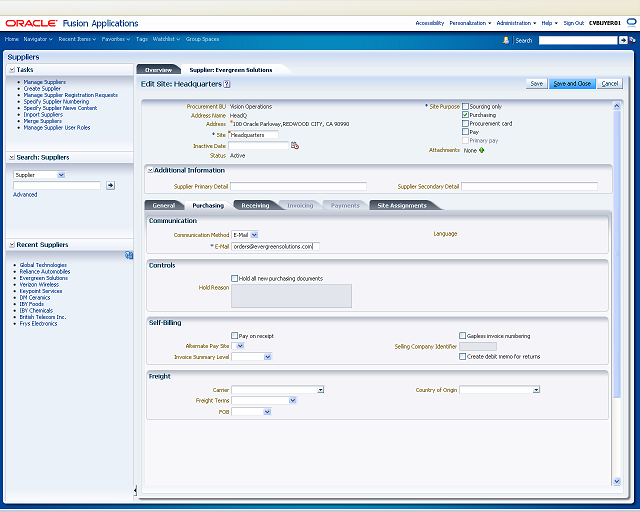The height and width of the screenshot is (512, 640).
Task: Open the Alternate Pay Site dropdown
Action: (238, 346)
